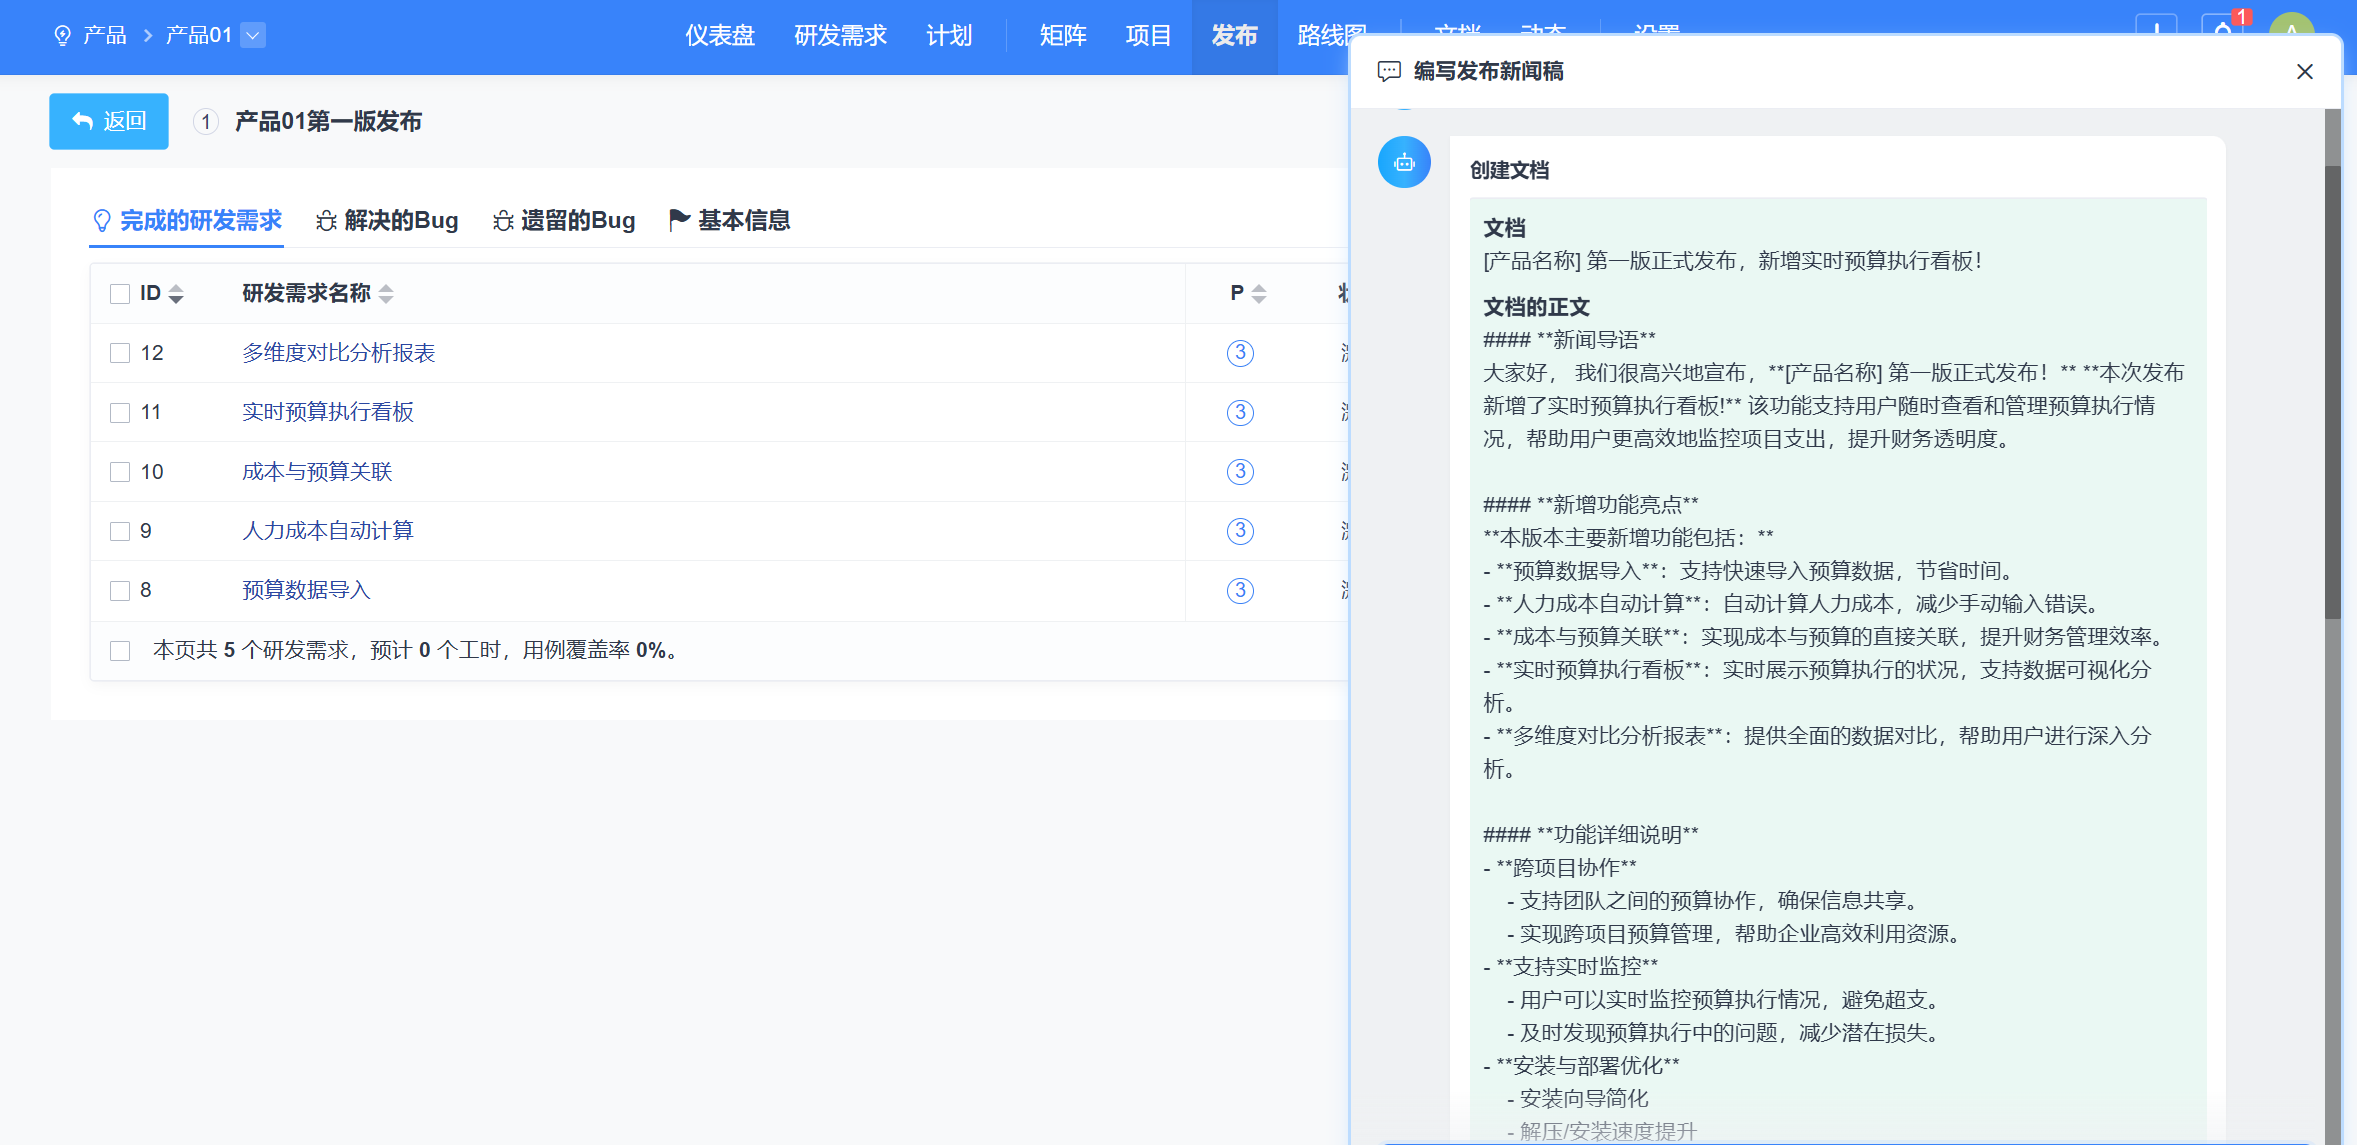Viewport: 2357px width, 1145px height.
Task: Click the priority 3 badge for requirement 12
Action: (x=1240, y=353)
